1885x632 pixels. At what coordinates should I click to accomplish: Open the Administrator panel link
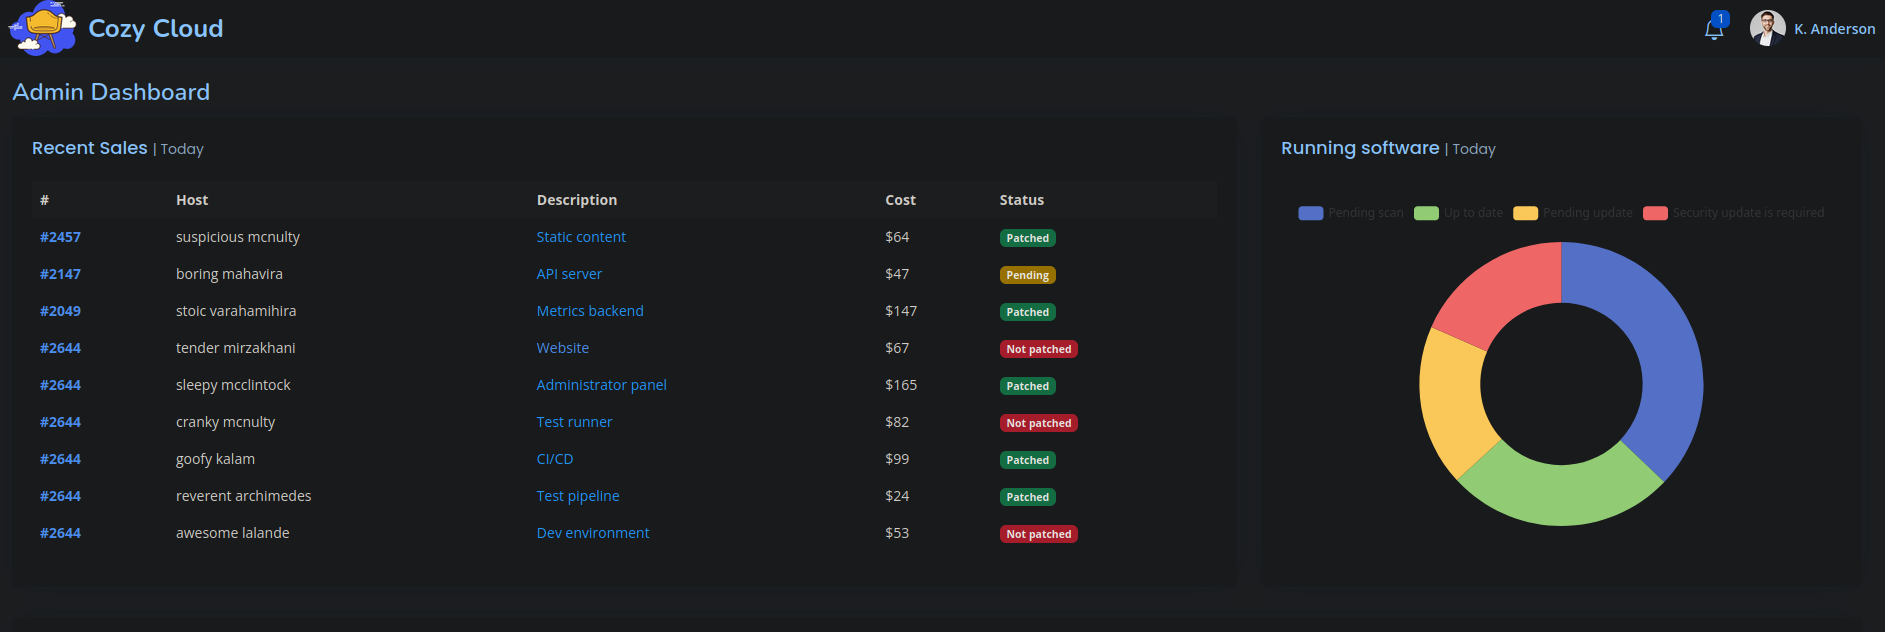[x=601, y=385]
